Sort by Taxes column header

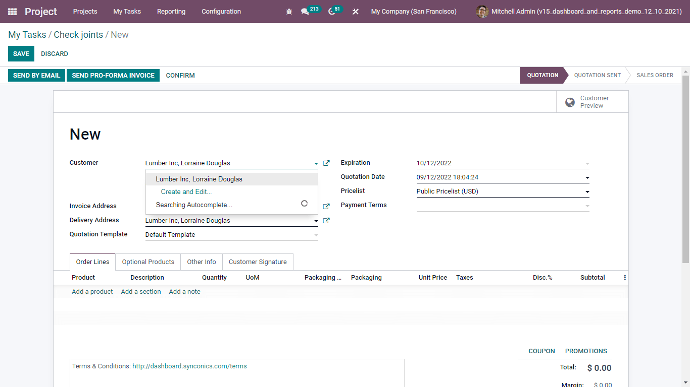coord(464,277)
